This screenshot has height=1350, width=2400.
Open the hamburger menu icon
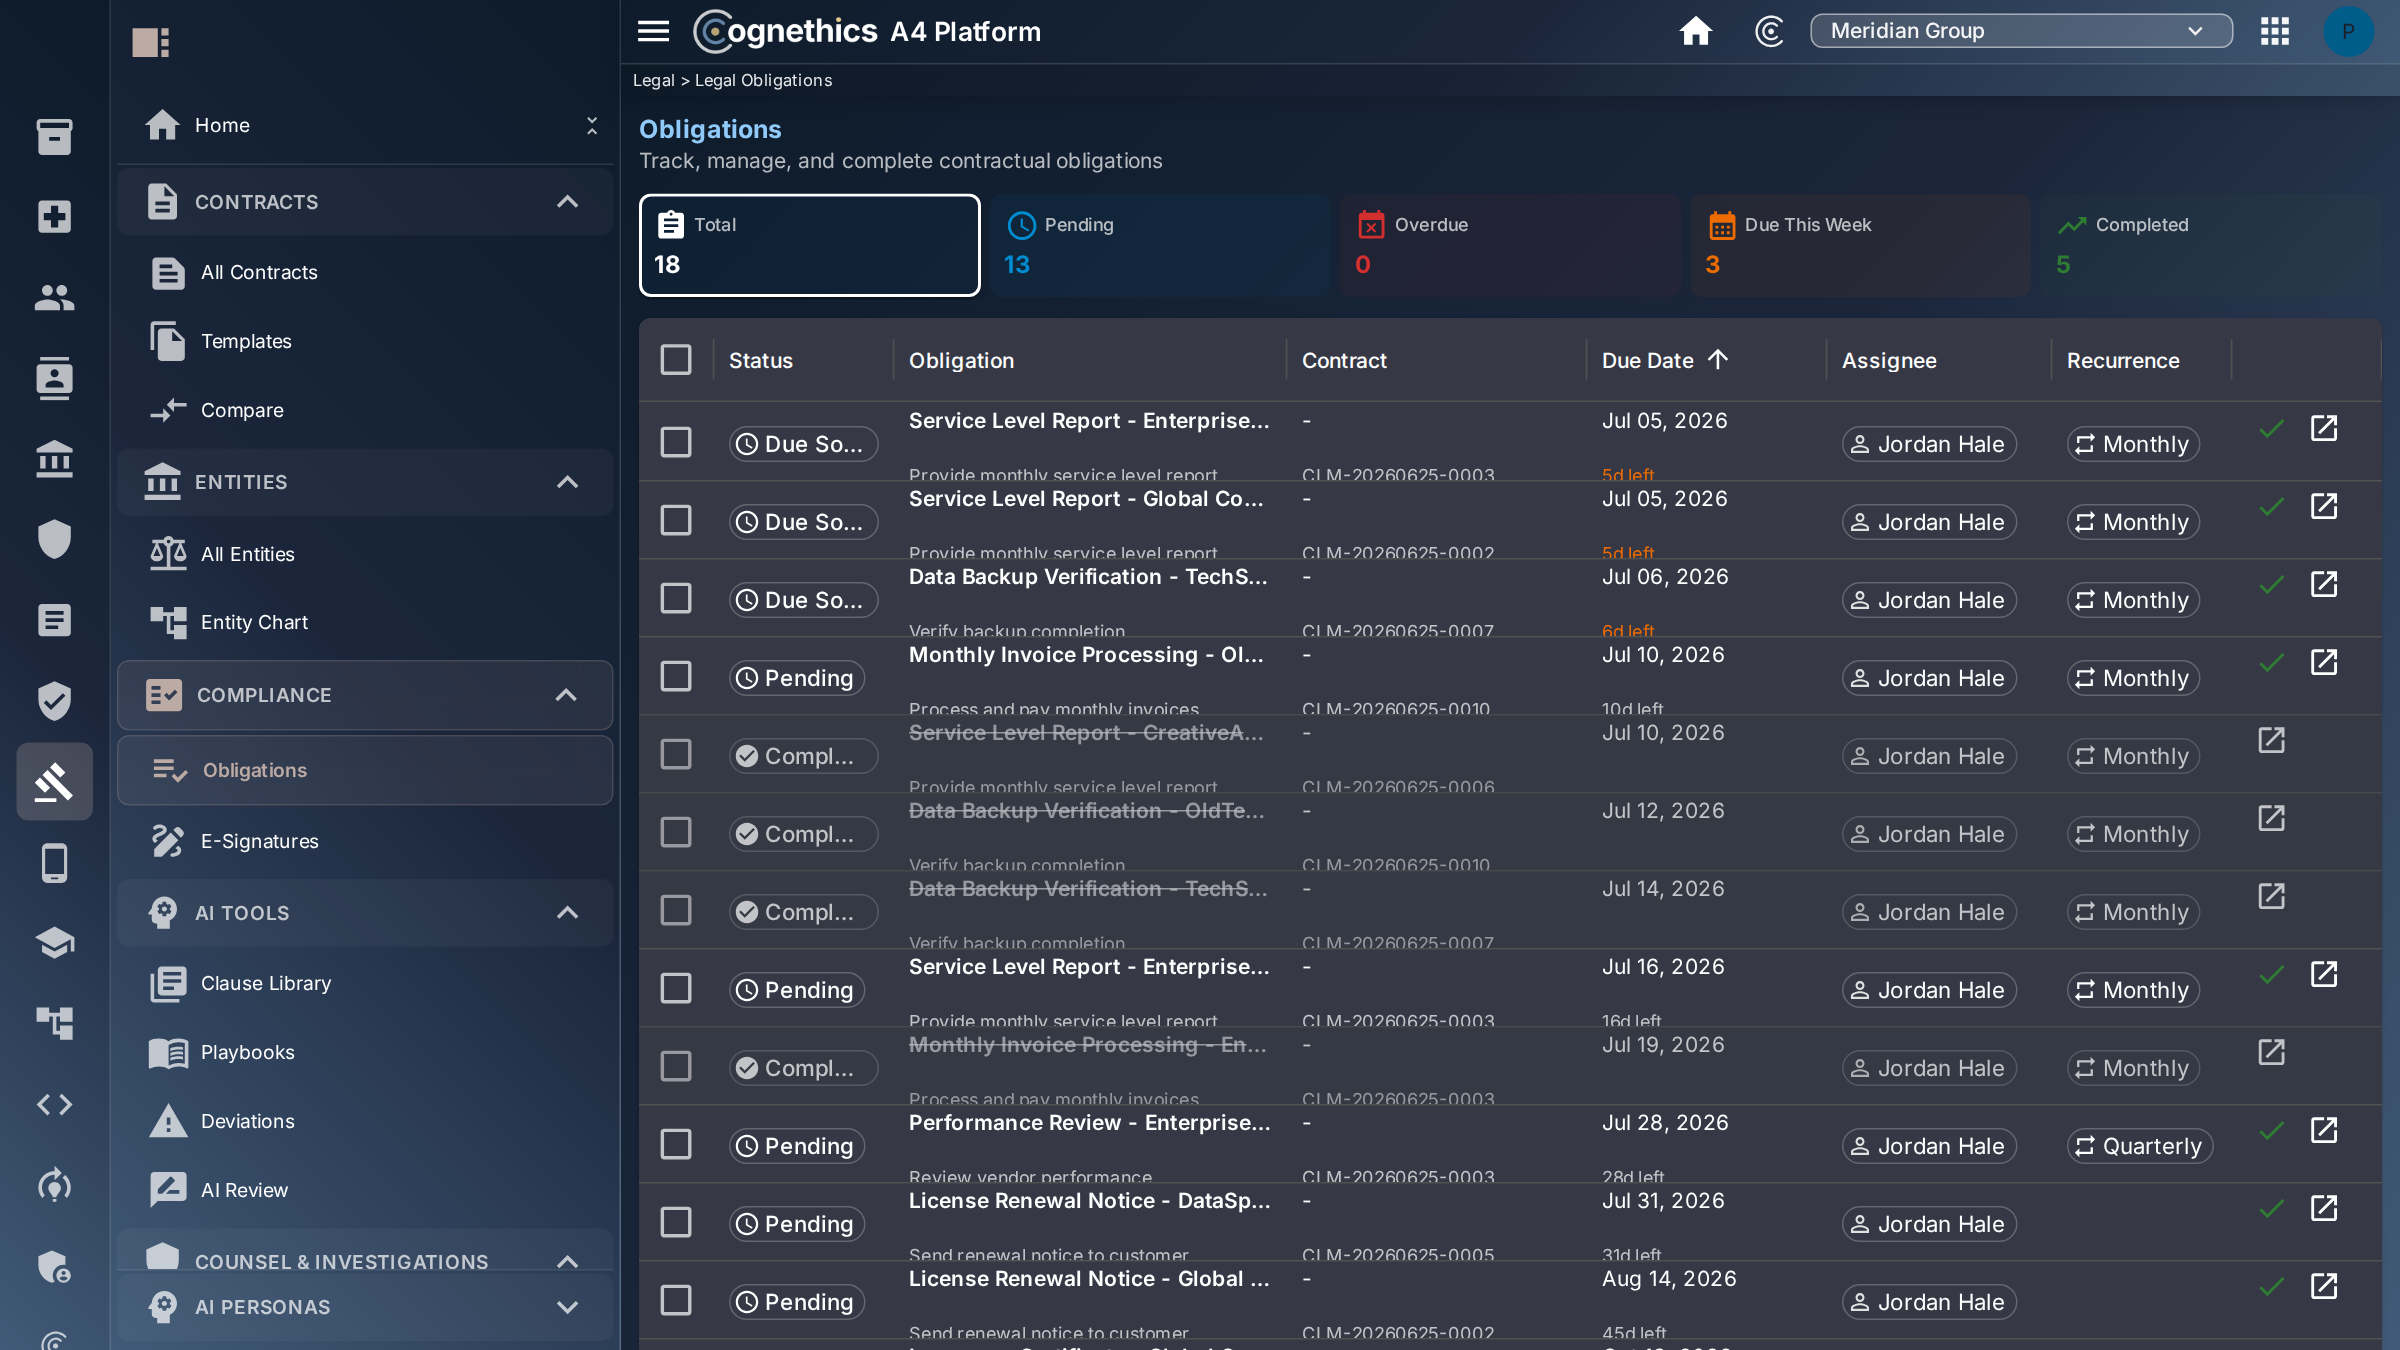tap(653, 31)
